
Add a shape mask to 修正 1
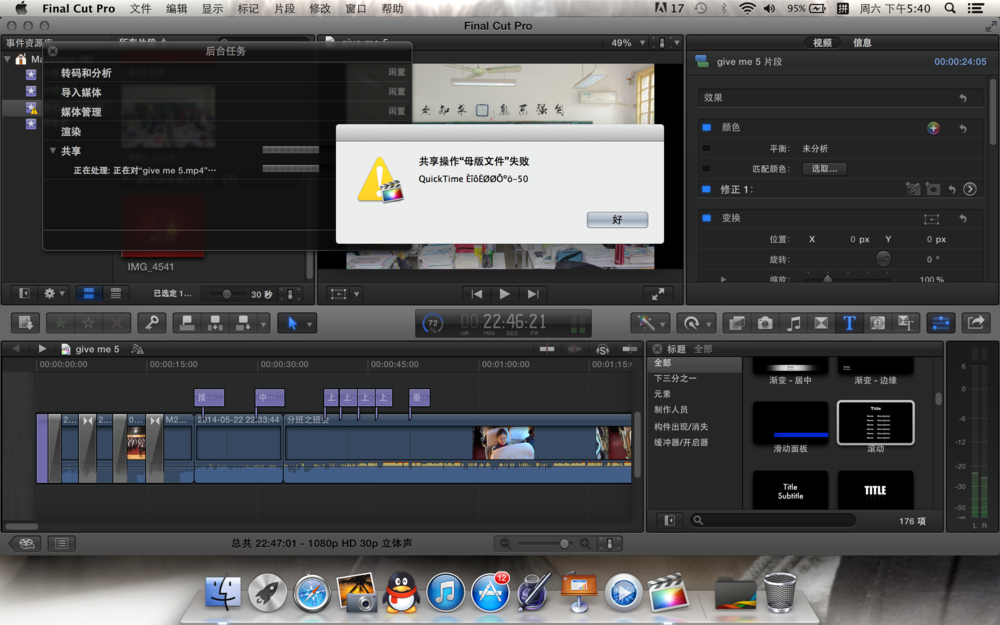click(x=932, y=189)
